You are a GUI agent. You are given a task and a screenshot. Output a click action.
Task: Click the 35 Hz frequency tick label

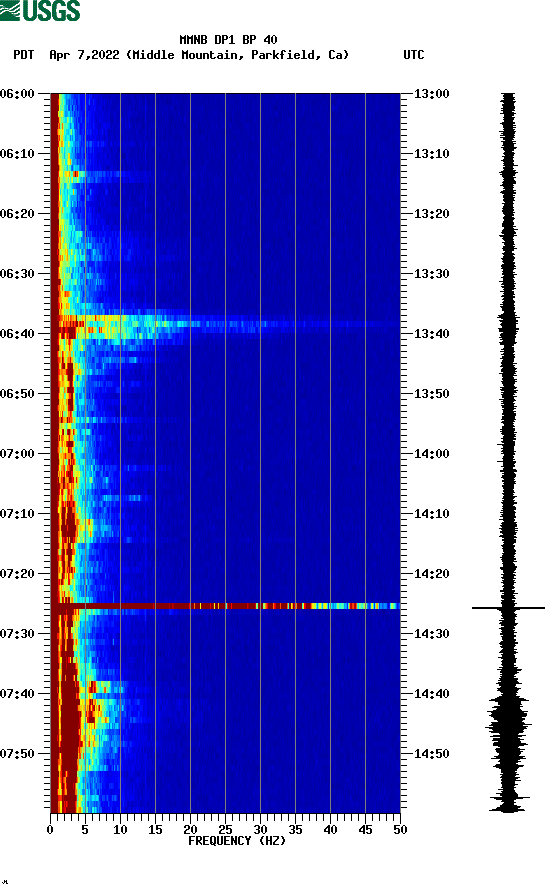pyautogui.click(x=295, y=830)
